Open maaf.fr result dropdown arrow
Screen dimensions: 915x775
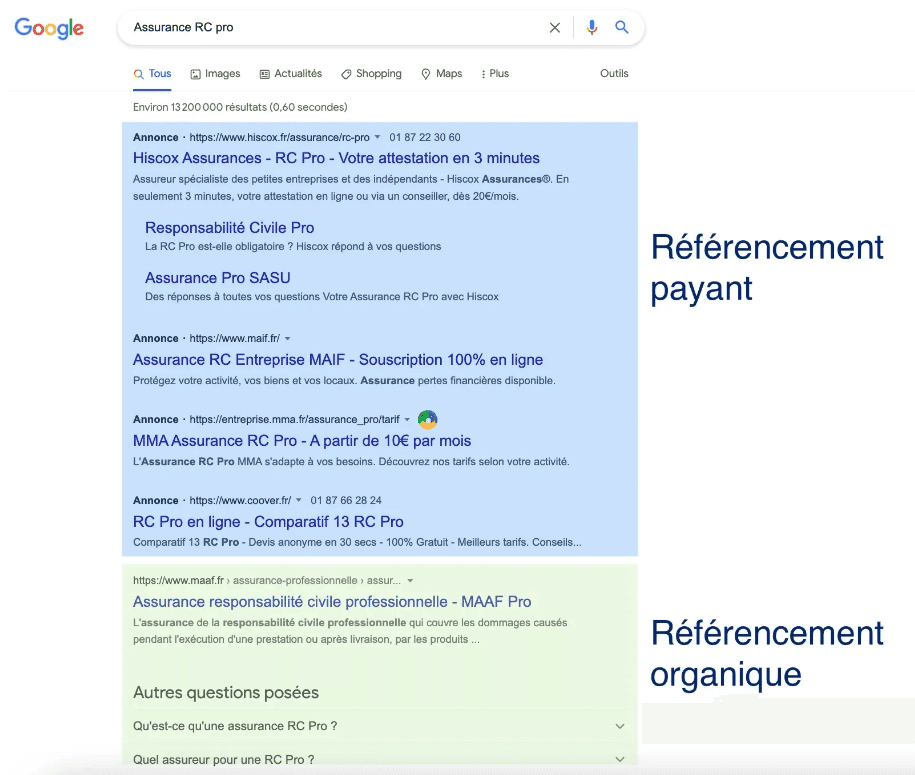[x=410, y=581]
